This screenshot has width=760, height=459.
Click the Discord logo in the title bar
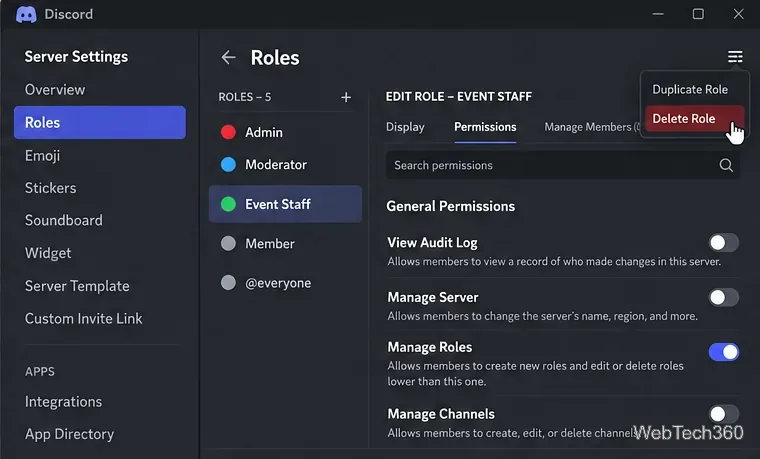point(26,15)
